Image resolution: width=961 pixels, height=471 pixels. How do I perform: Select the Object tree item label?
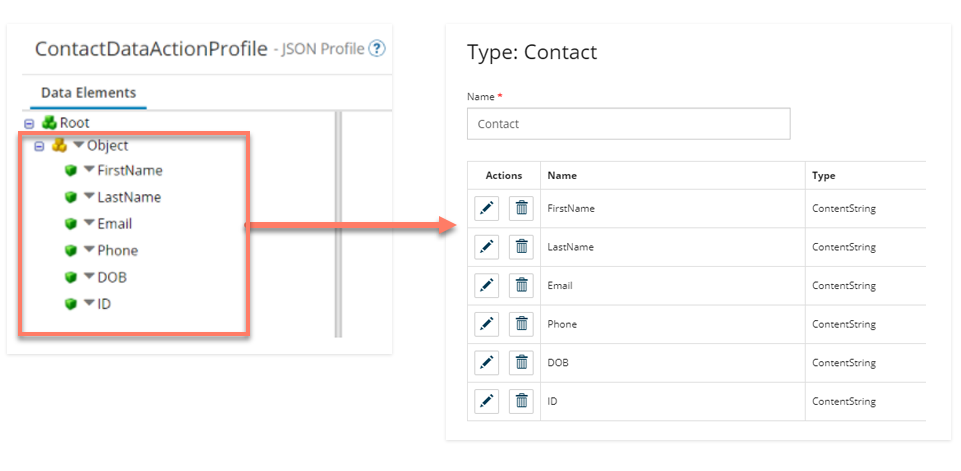107,145
